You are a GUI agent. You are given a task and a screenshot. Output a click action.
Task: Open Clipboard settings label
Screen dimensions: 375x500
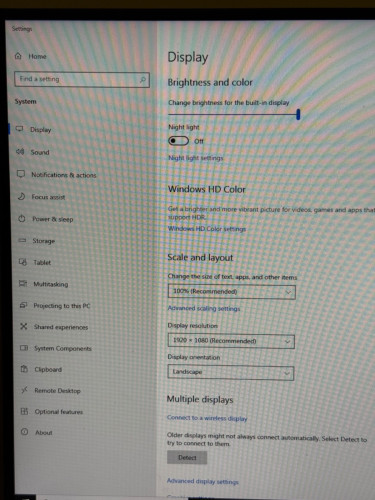click(48, 369)
